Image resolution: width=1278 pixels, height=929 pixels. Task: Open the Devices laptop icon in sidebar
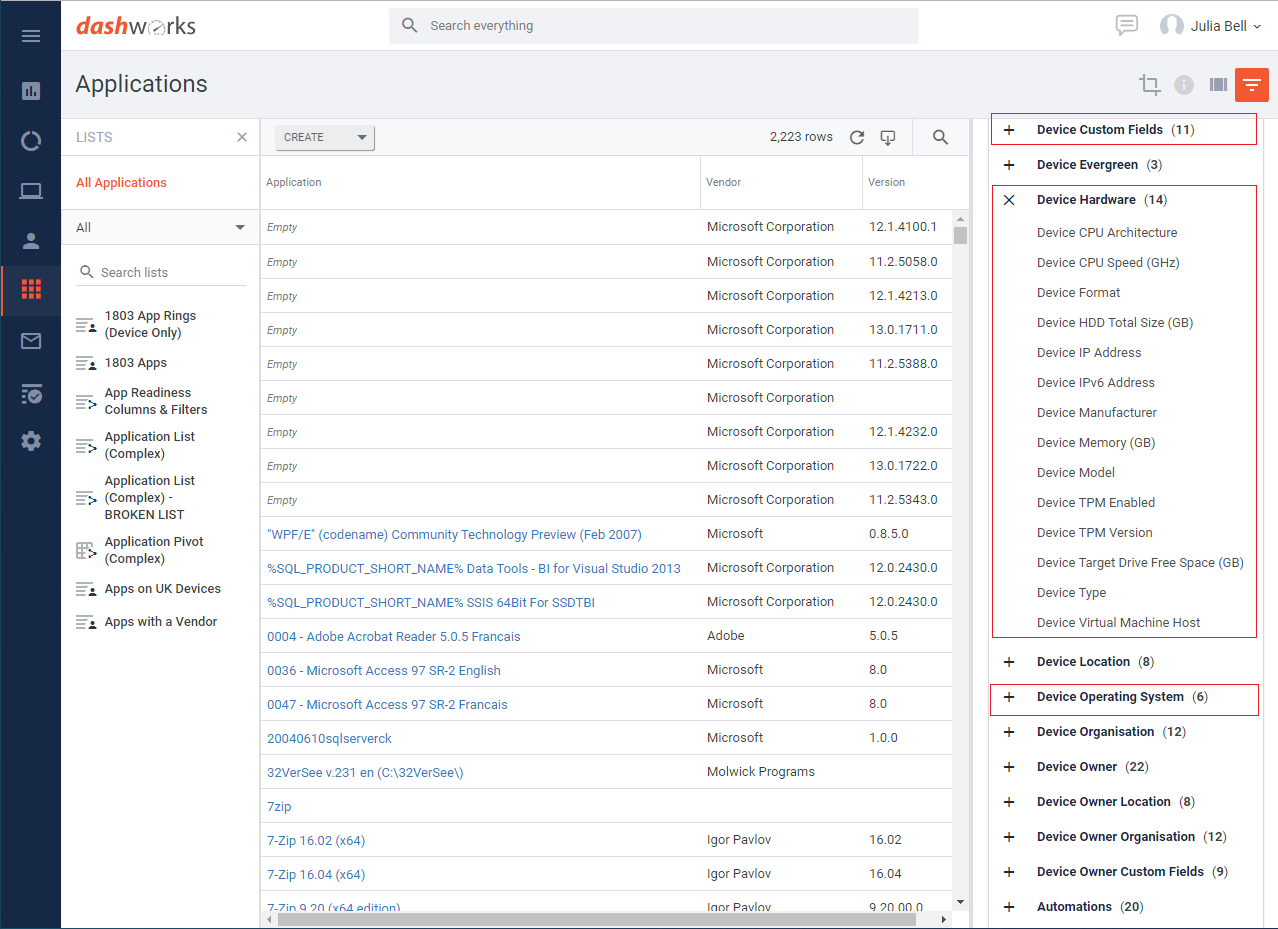(31, 191)
